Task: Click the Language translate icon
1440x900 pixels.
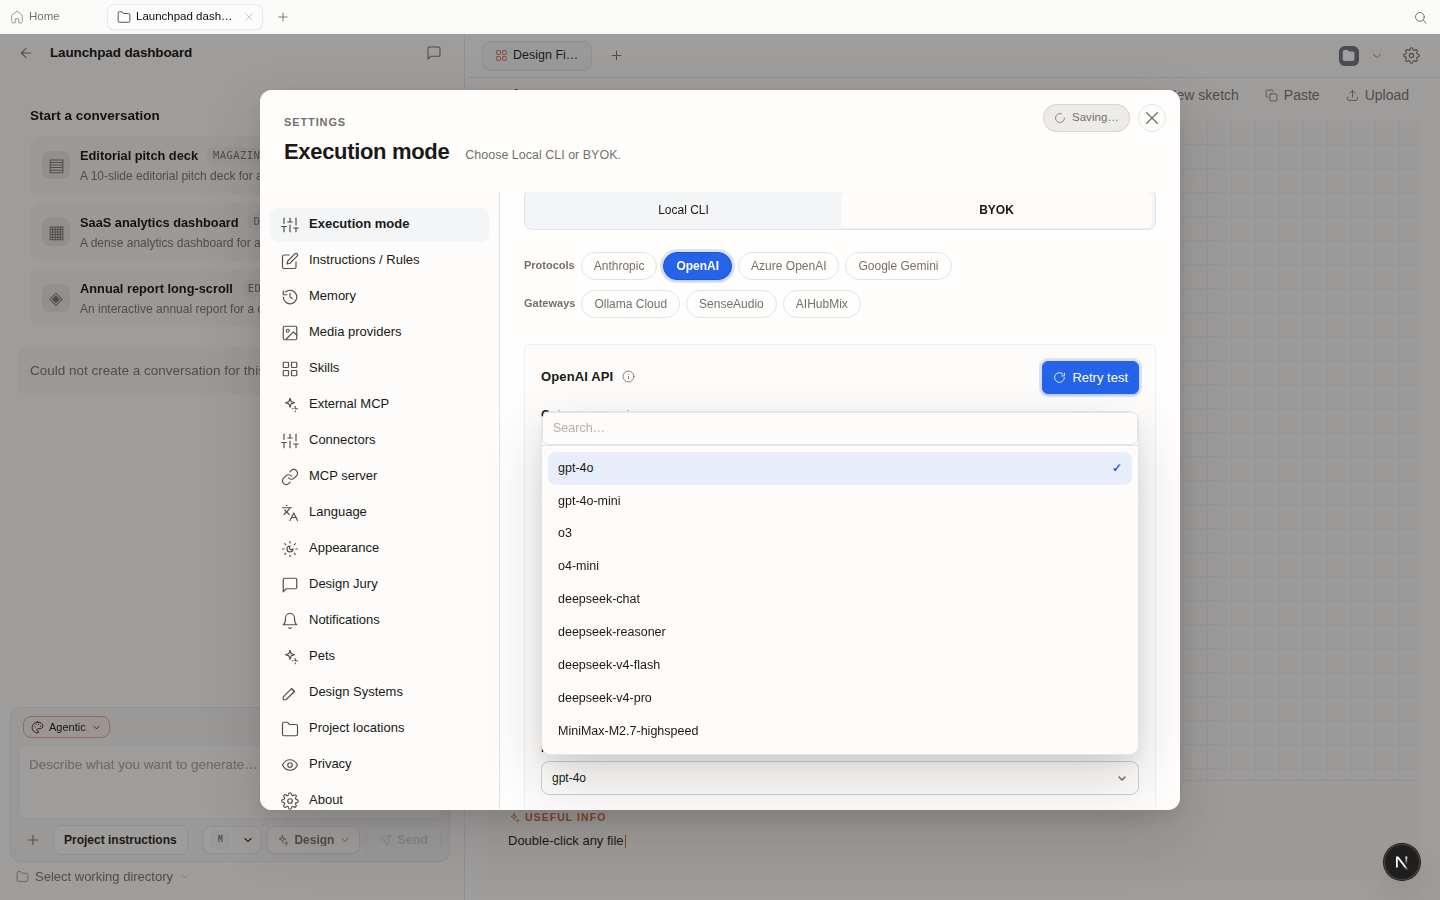Action: 290,513
